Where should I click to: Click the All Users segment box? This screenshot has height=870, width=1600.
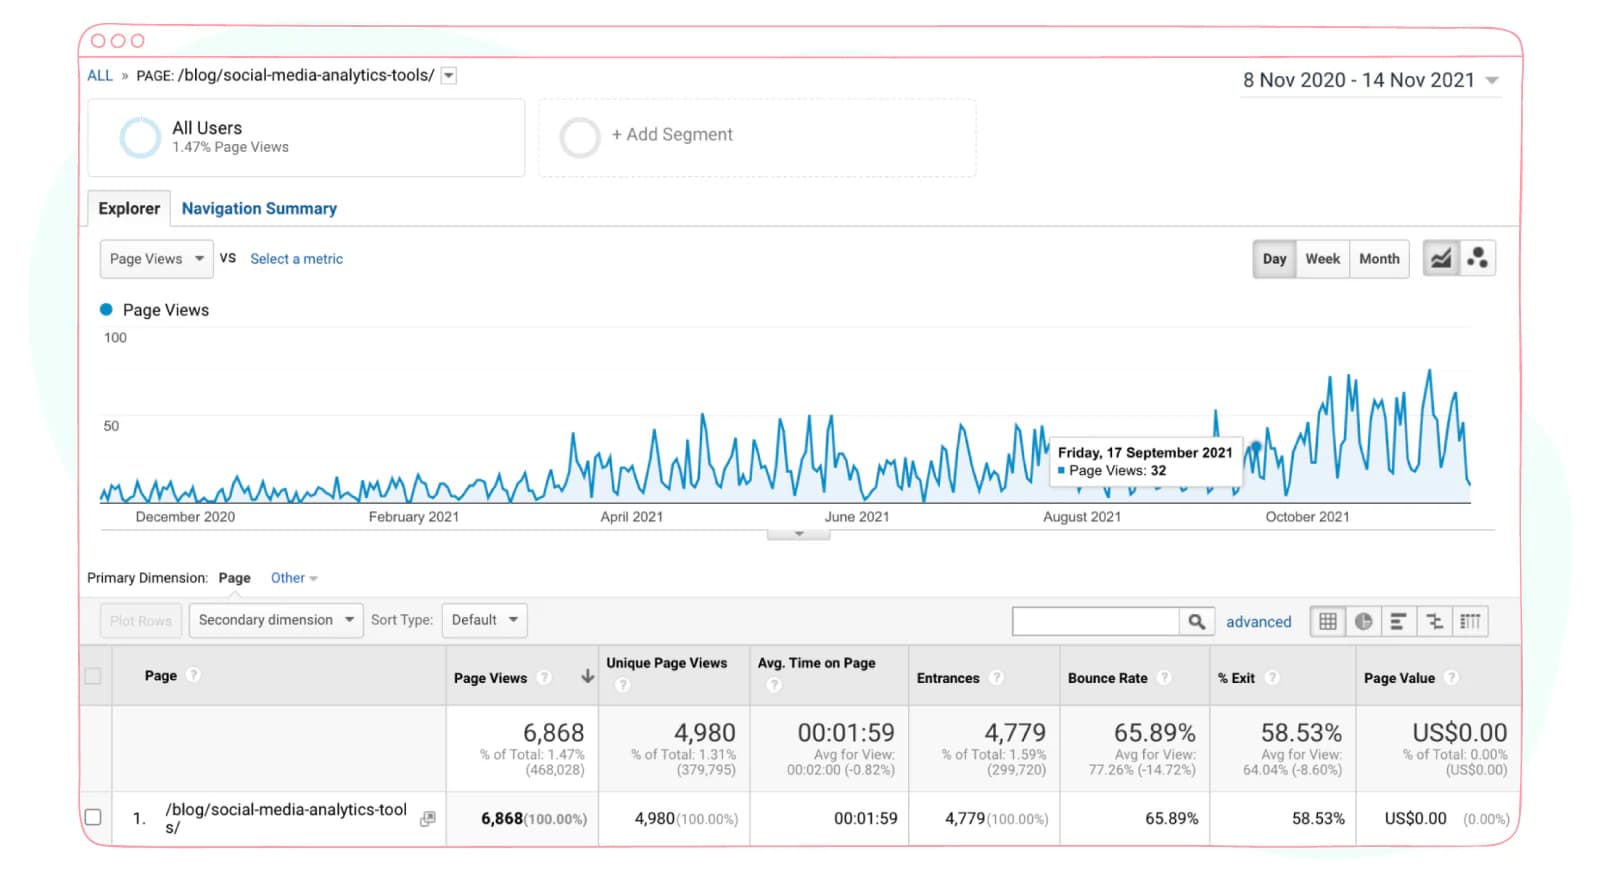click(x=306, y=138)
